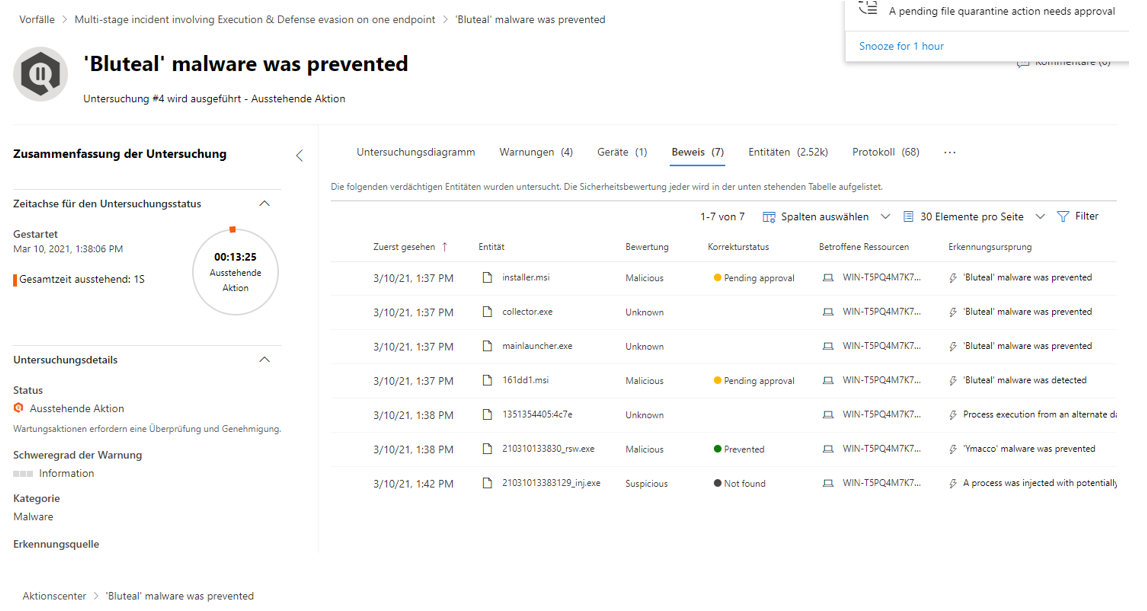Open the Multi-stage incident breadcrumb link
This screenshot has width=1147, height=611.
[x=255, y=20]
